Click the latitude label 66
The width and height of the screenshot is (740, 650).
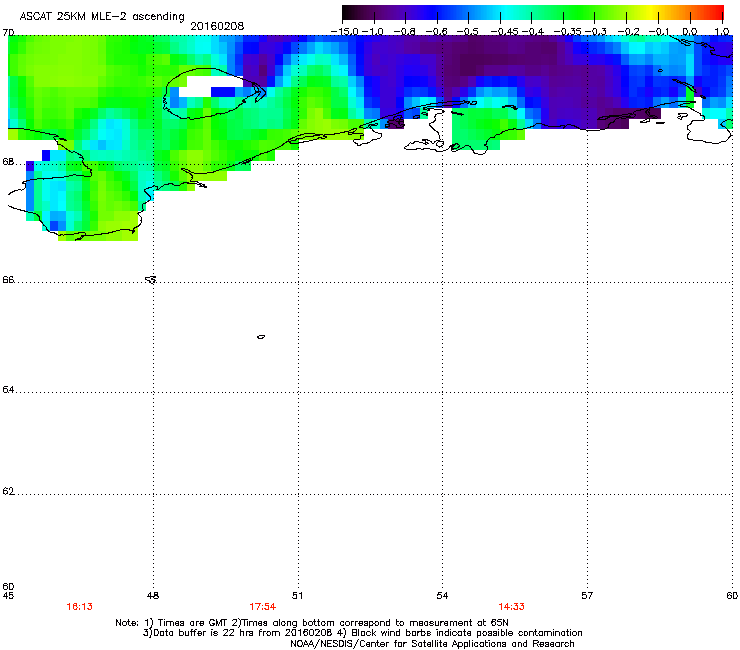(x=8, y=279)
